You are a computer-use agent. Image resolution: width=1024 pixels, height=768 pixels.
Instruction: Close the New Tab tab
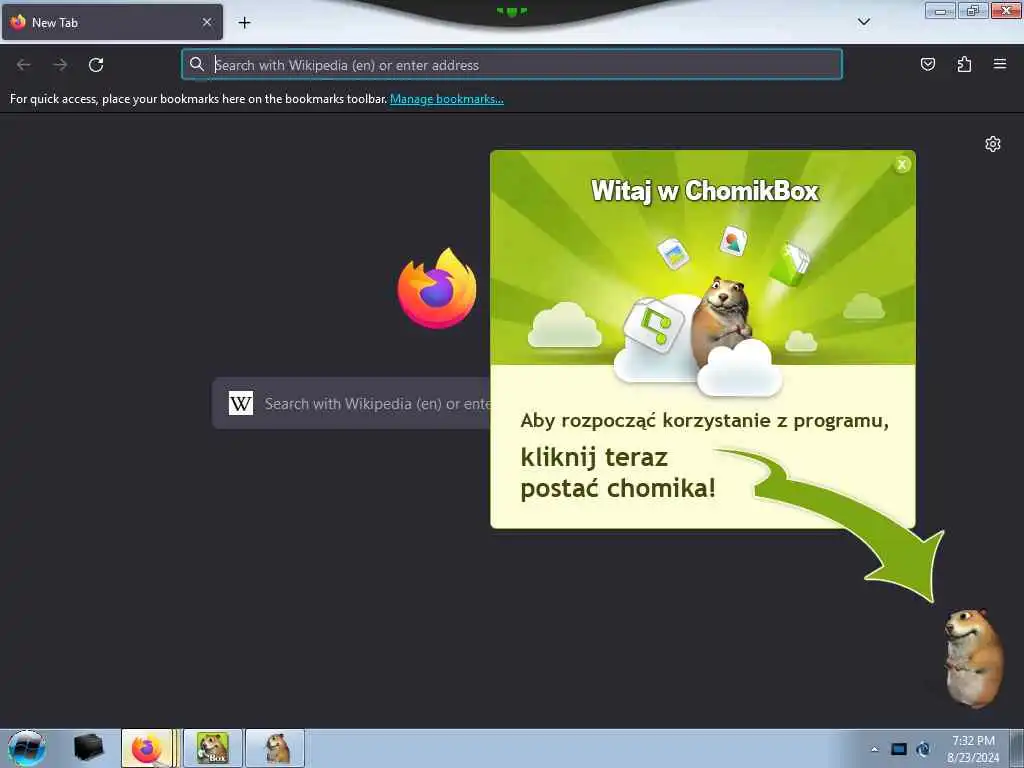[x=207, y=22]
